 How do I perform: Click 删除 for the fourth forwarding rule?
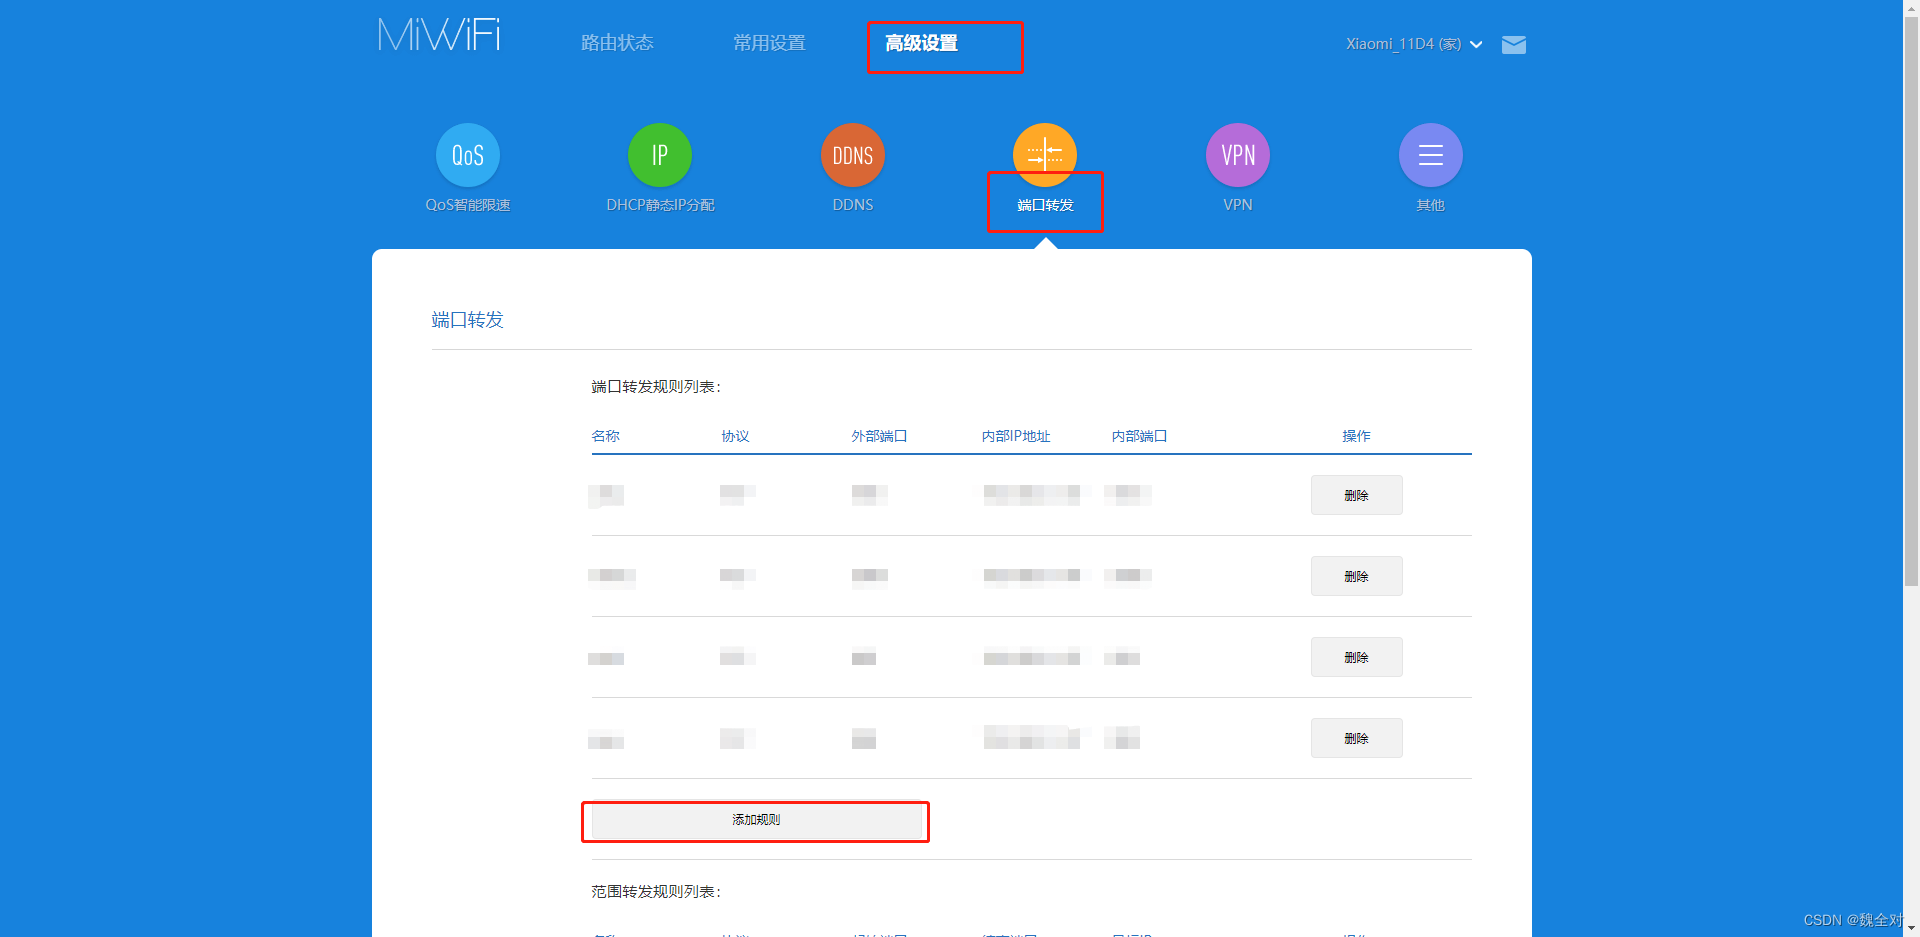(x=1357, y=738)
